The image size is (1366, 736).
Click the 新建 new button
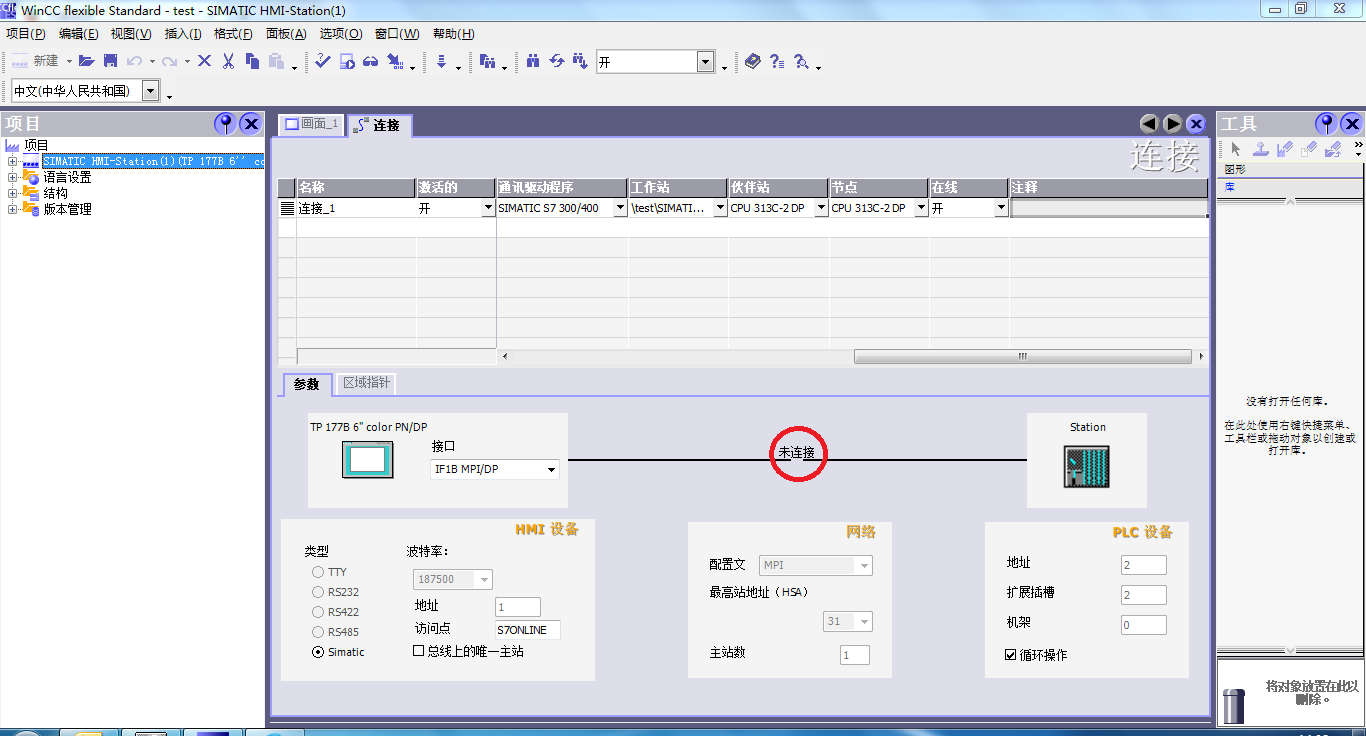[x=37, y=62]
